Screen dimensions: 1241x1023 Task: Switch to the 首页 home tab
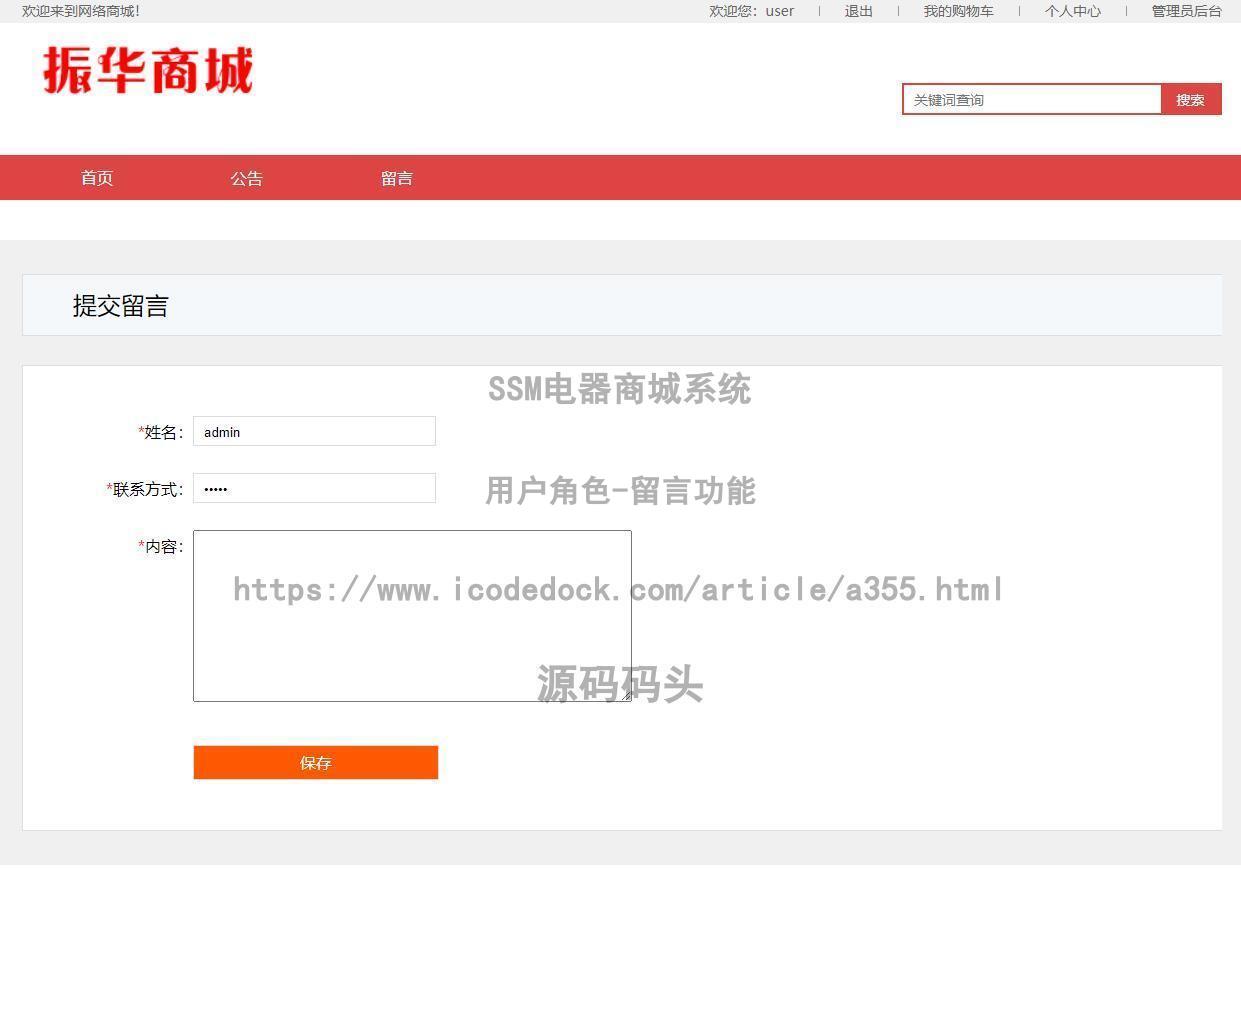[x=97, y=177]
